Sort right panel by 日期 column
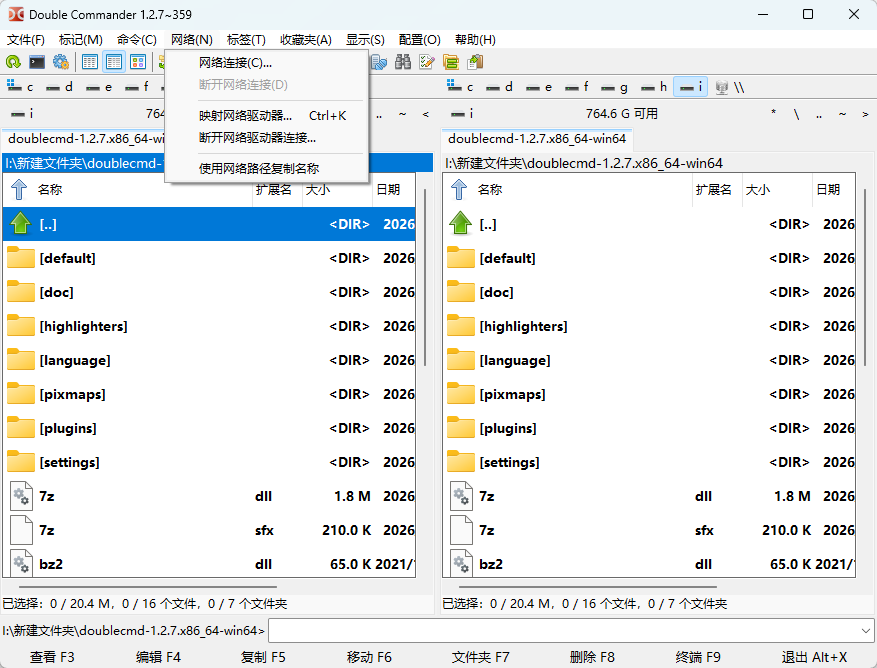The height and width of the screenshot is (668, 877). 833,189
